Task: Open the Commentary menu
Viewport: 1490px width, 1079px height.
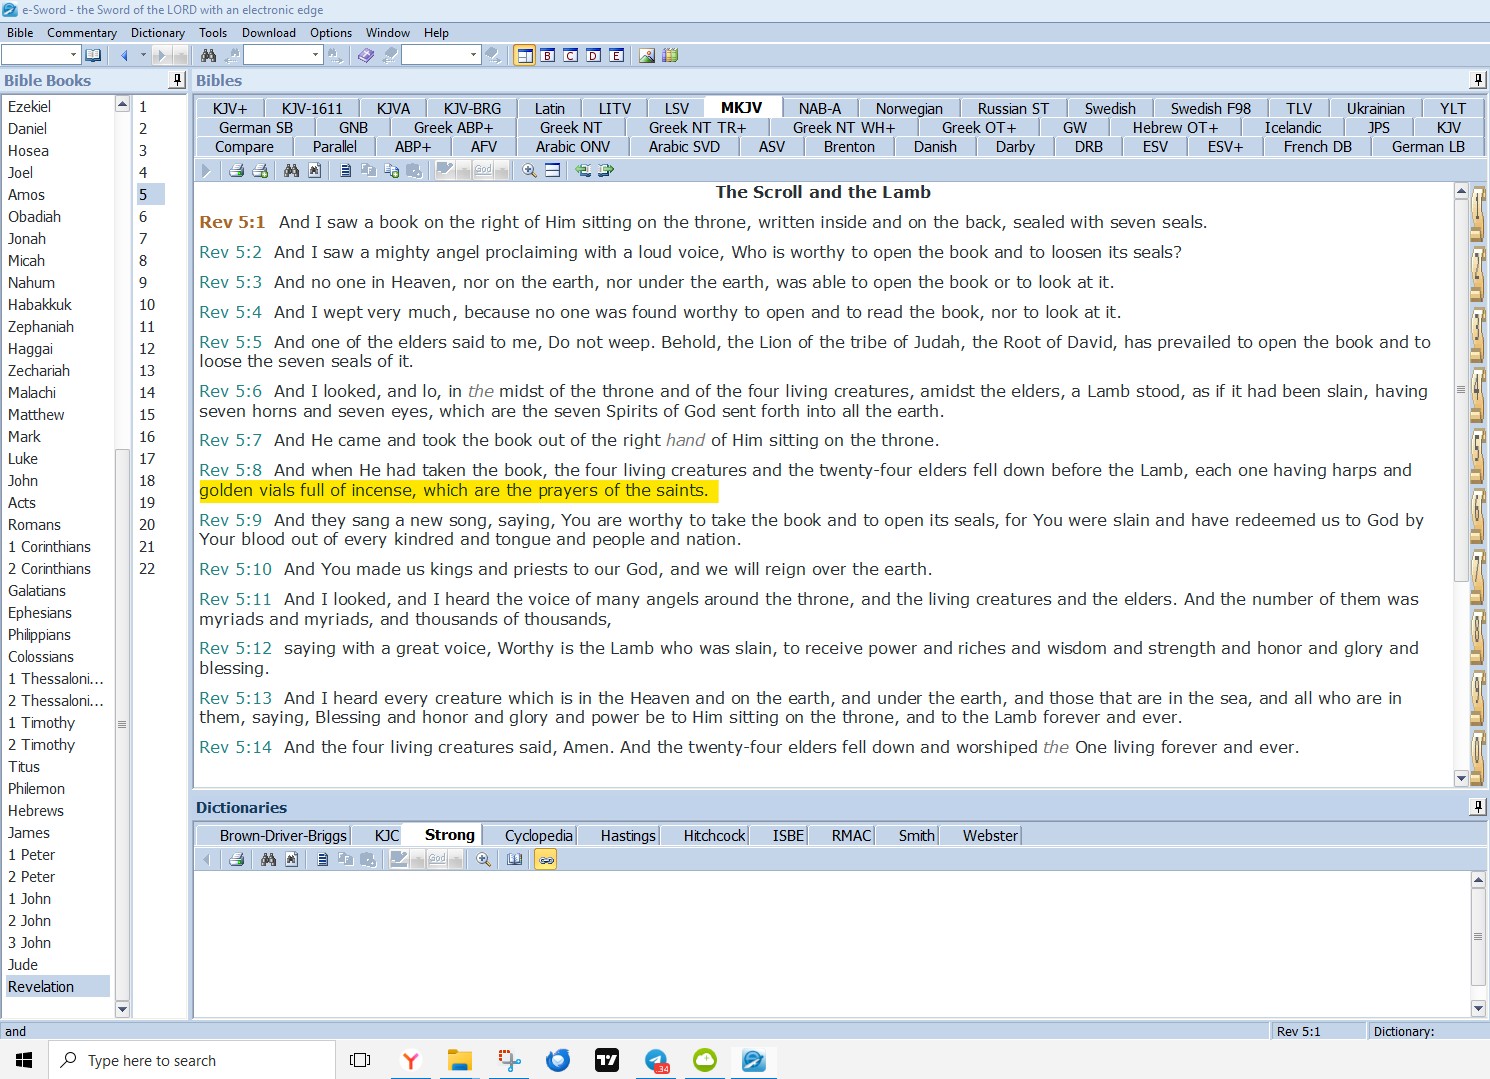Action: pos(82,32)
